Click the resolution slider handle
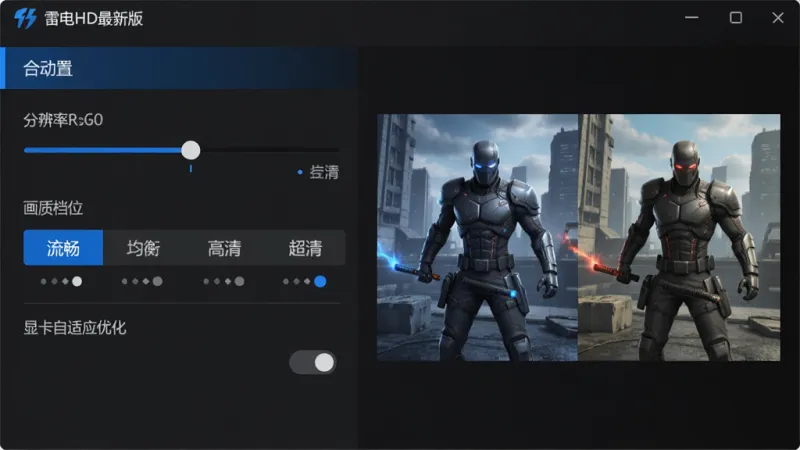This screenshot has width=800, height=450. tap(191, 150)
